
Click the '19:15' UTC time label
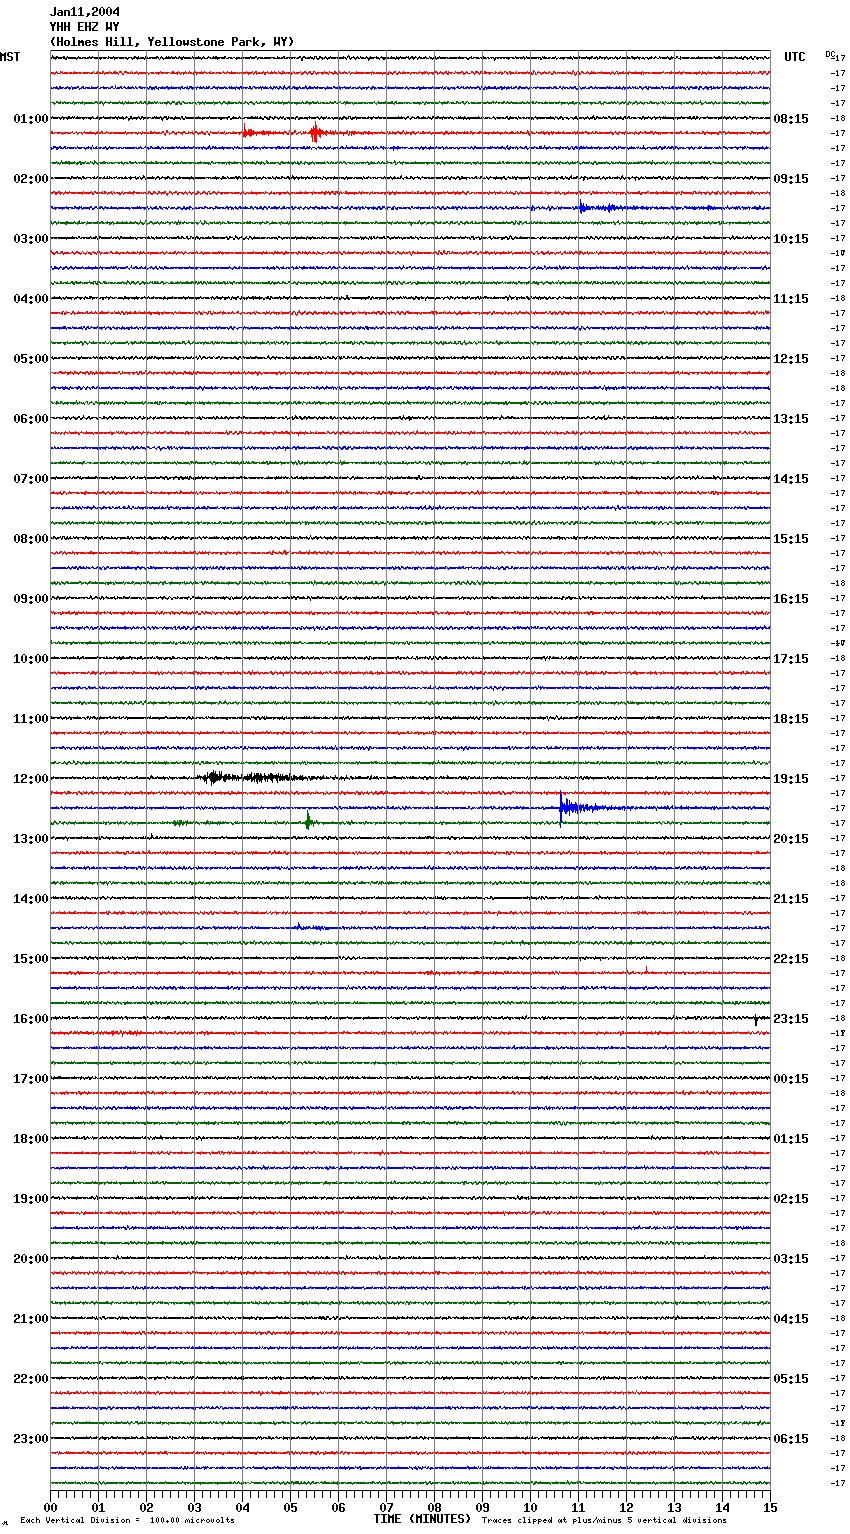click(791, 779)
